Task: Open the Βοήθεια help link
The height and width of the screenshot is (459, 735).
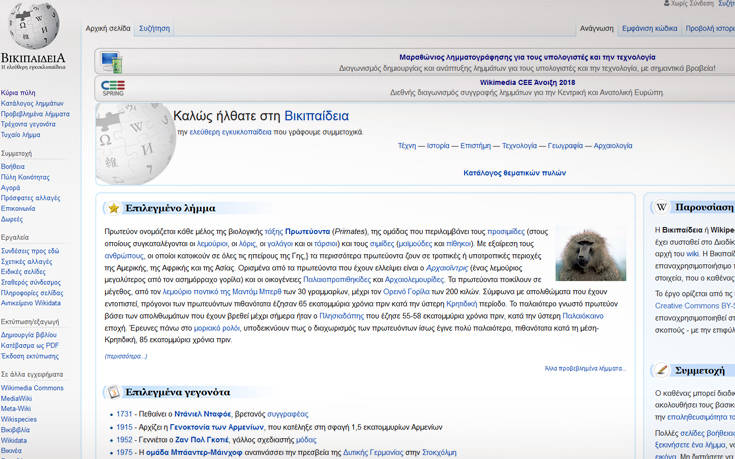Action: (13, 166)
